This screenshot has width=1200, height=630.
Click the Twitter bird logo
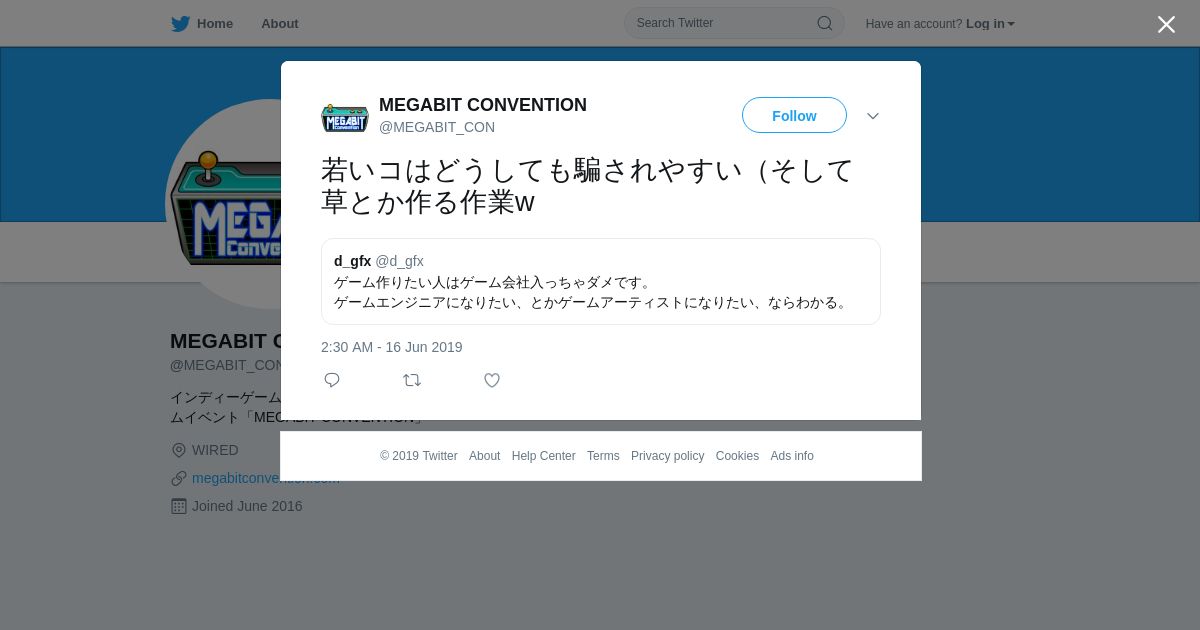[180, 24]
